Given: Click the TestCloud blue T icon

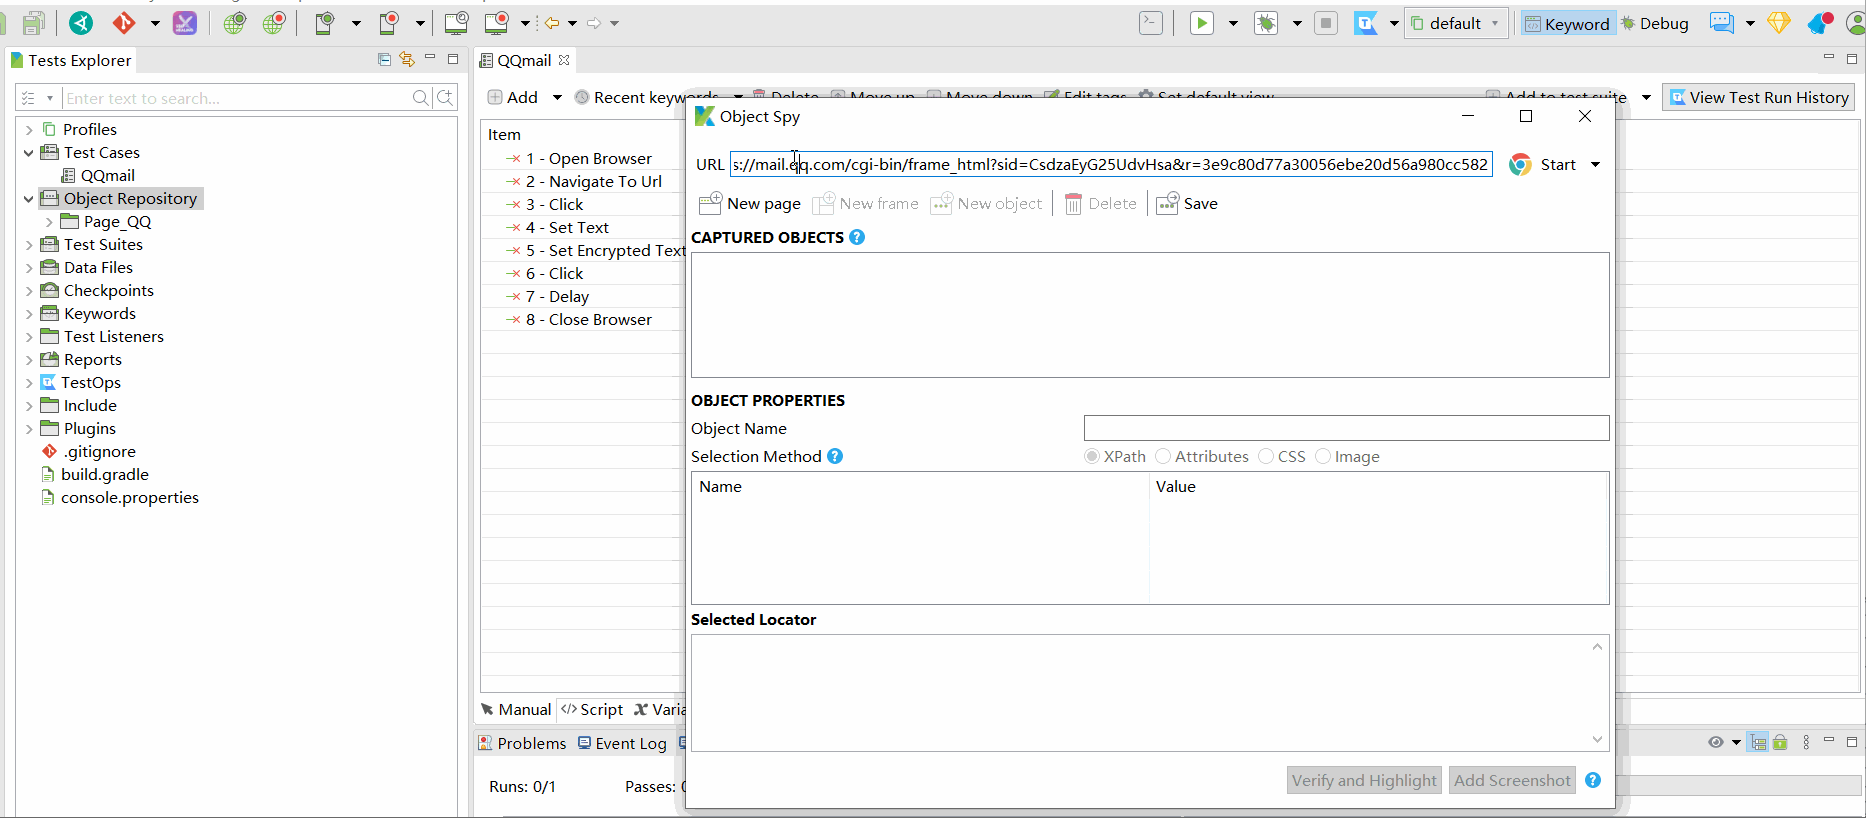Looking at the screenshot, I should [x=1366, y=23].
